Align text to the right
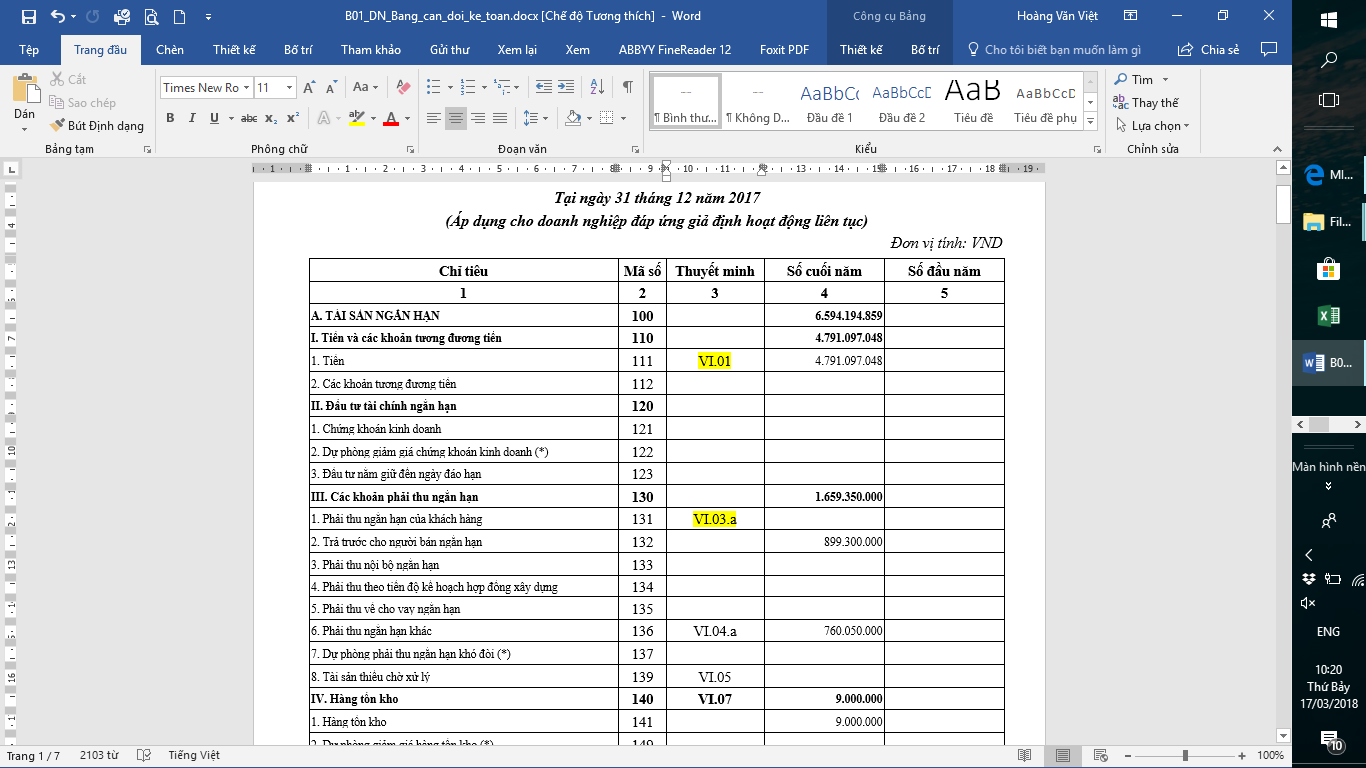1366x768 pixels. (x=478, y=118)
